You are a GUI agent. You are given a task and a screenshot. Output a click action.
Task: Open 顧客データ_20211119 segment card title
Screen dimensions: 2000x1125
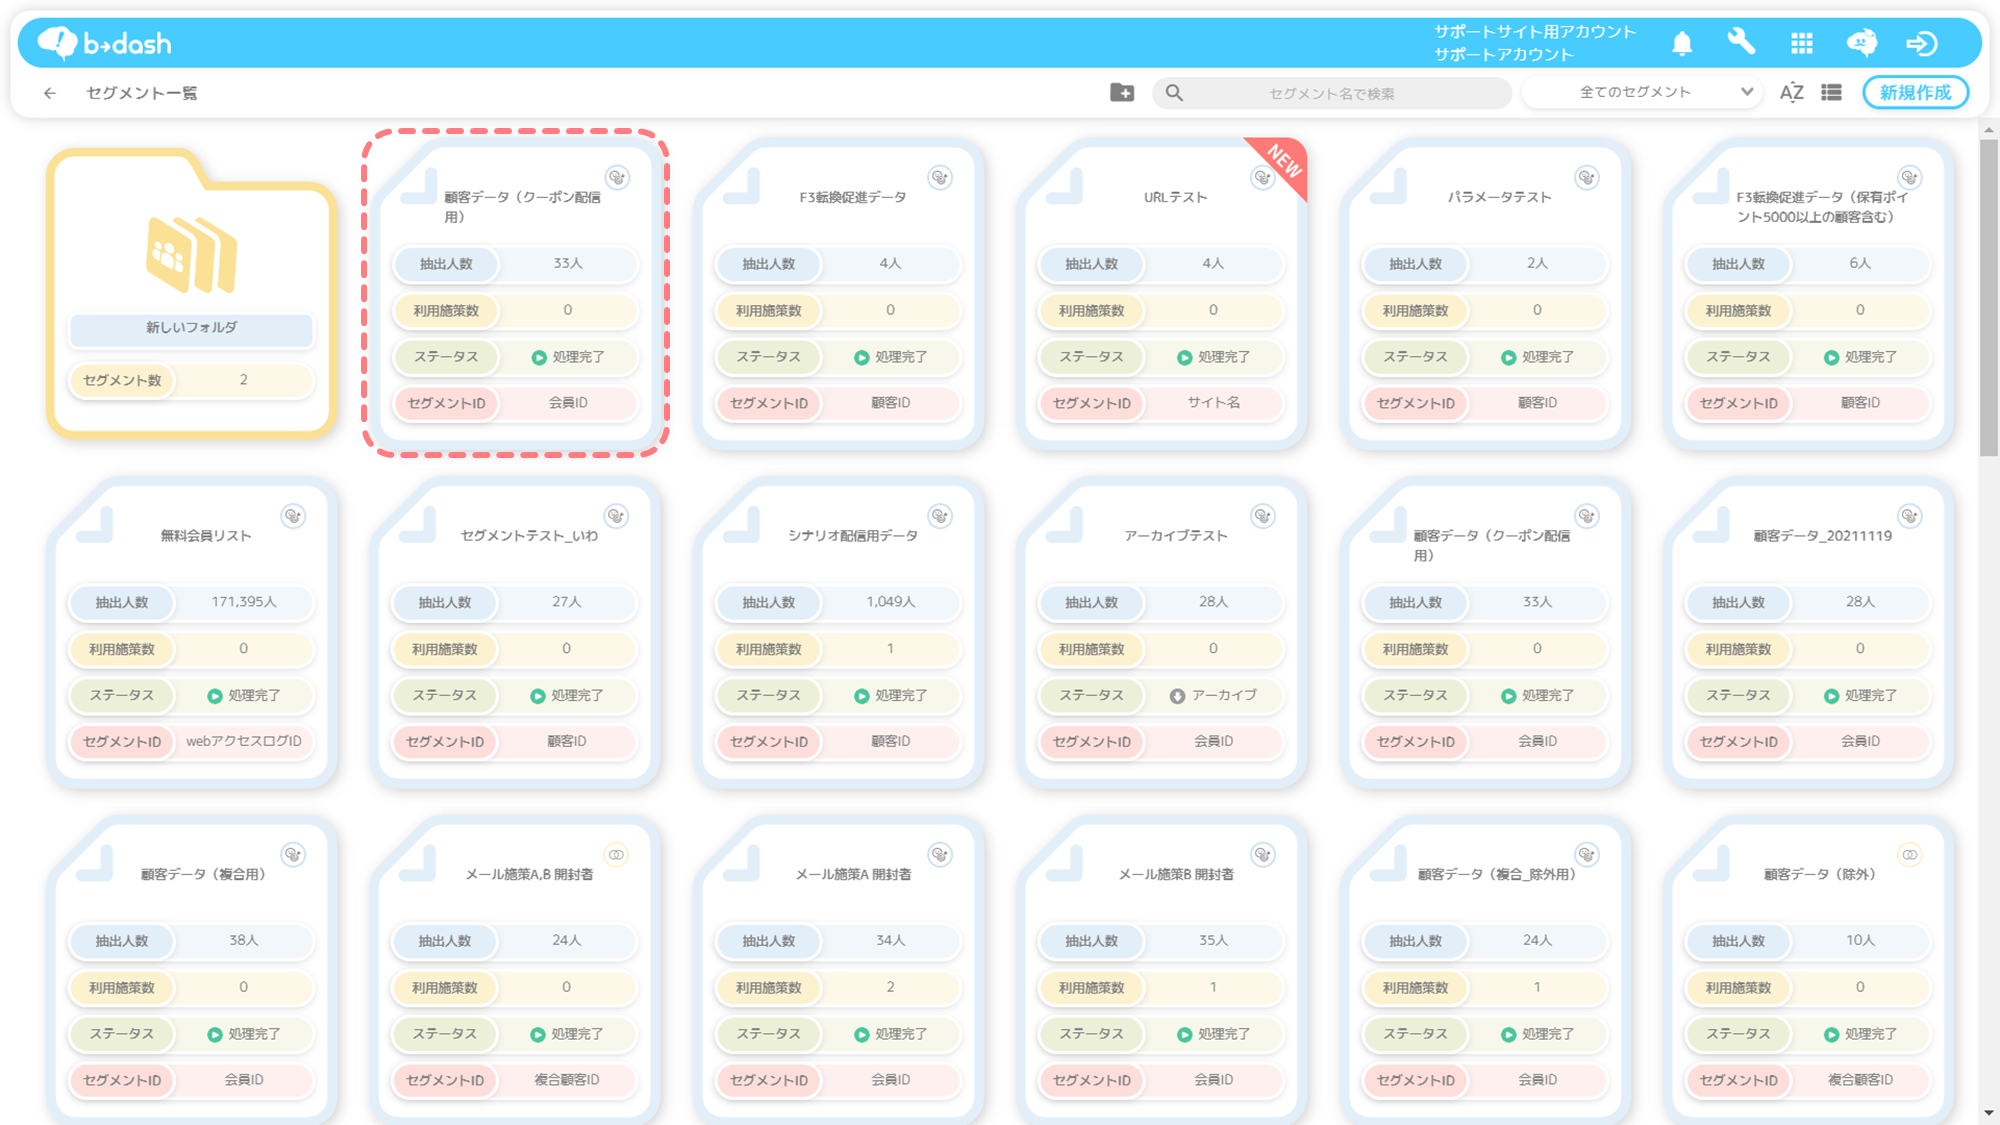click(1823, 536)
